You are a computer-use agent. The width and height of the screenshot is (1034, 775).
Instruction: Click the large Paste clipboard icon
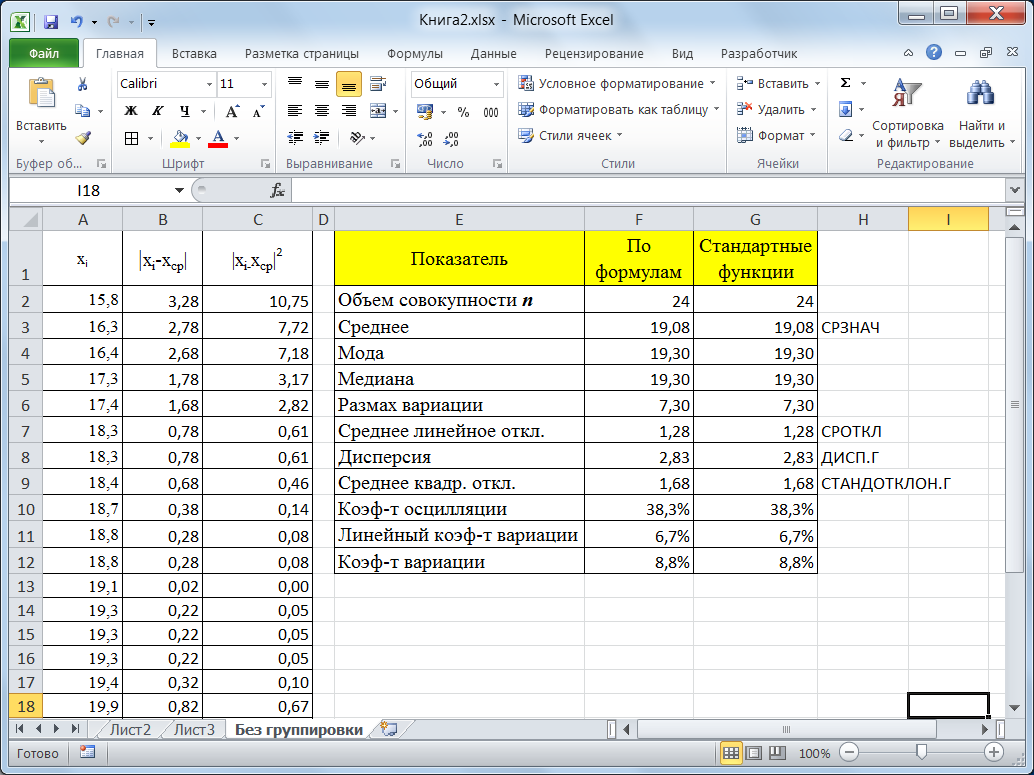click(x=42, y=94)
